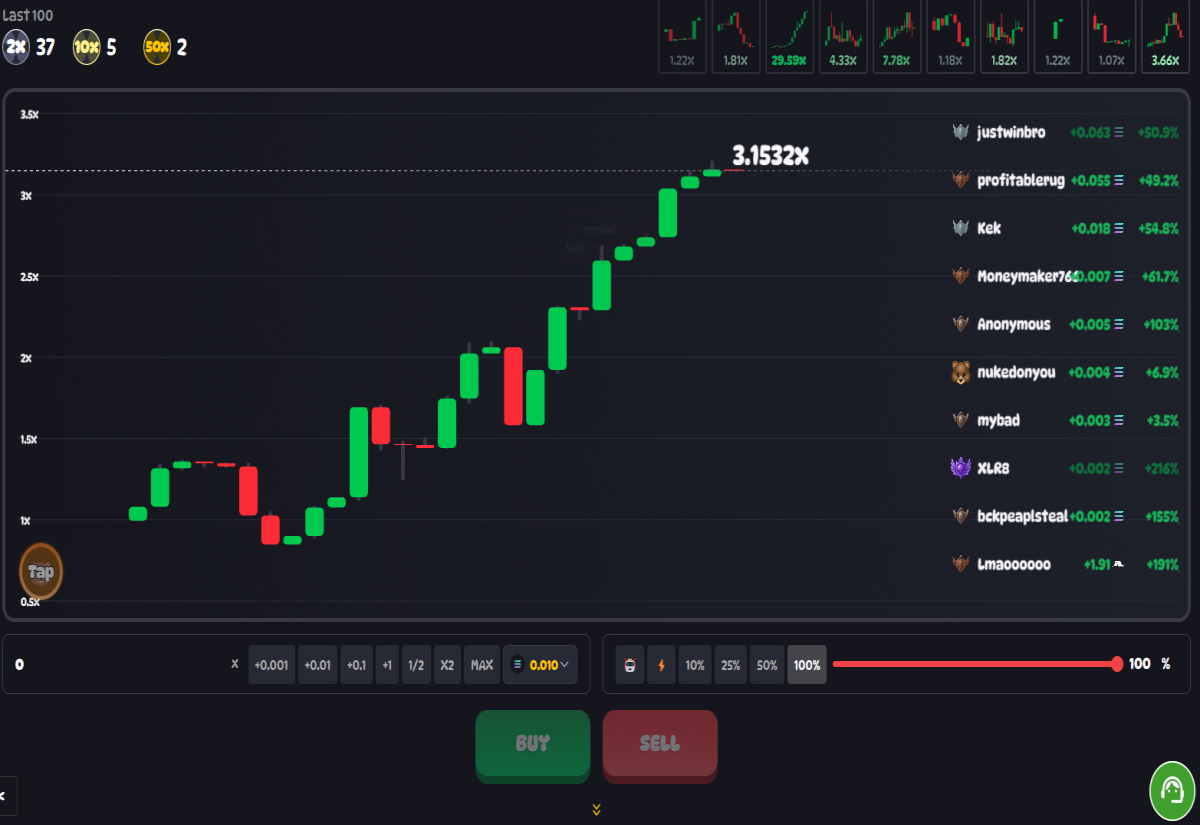The width and height of the screenshot is (1200, 825).
Task: Select the 100% sell percentage option
Action: (x=807, y=665)
